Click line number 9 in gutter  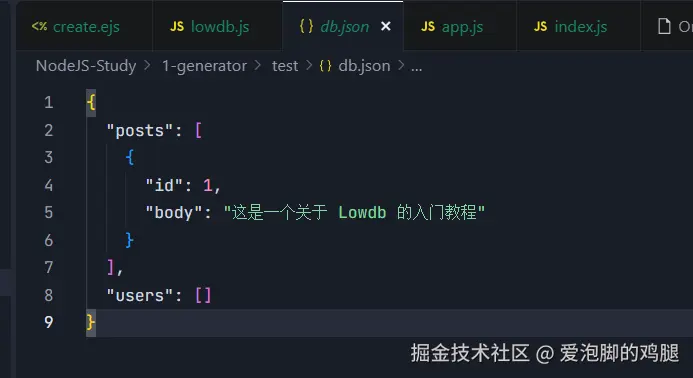(x=49, y=322)
